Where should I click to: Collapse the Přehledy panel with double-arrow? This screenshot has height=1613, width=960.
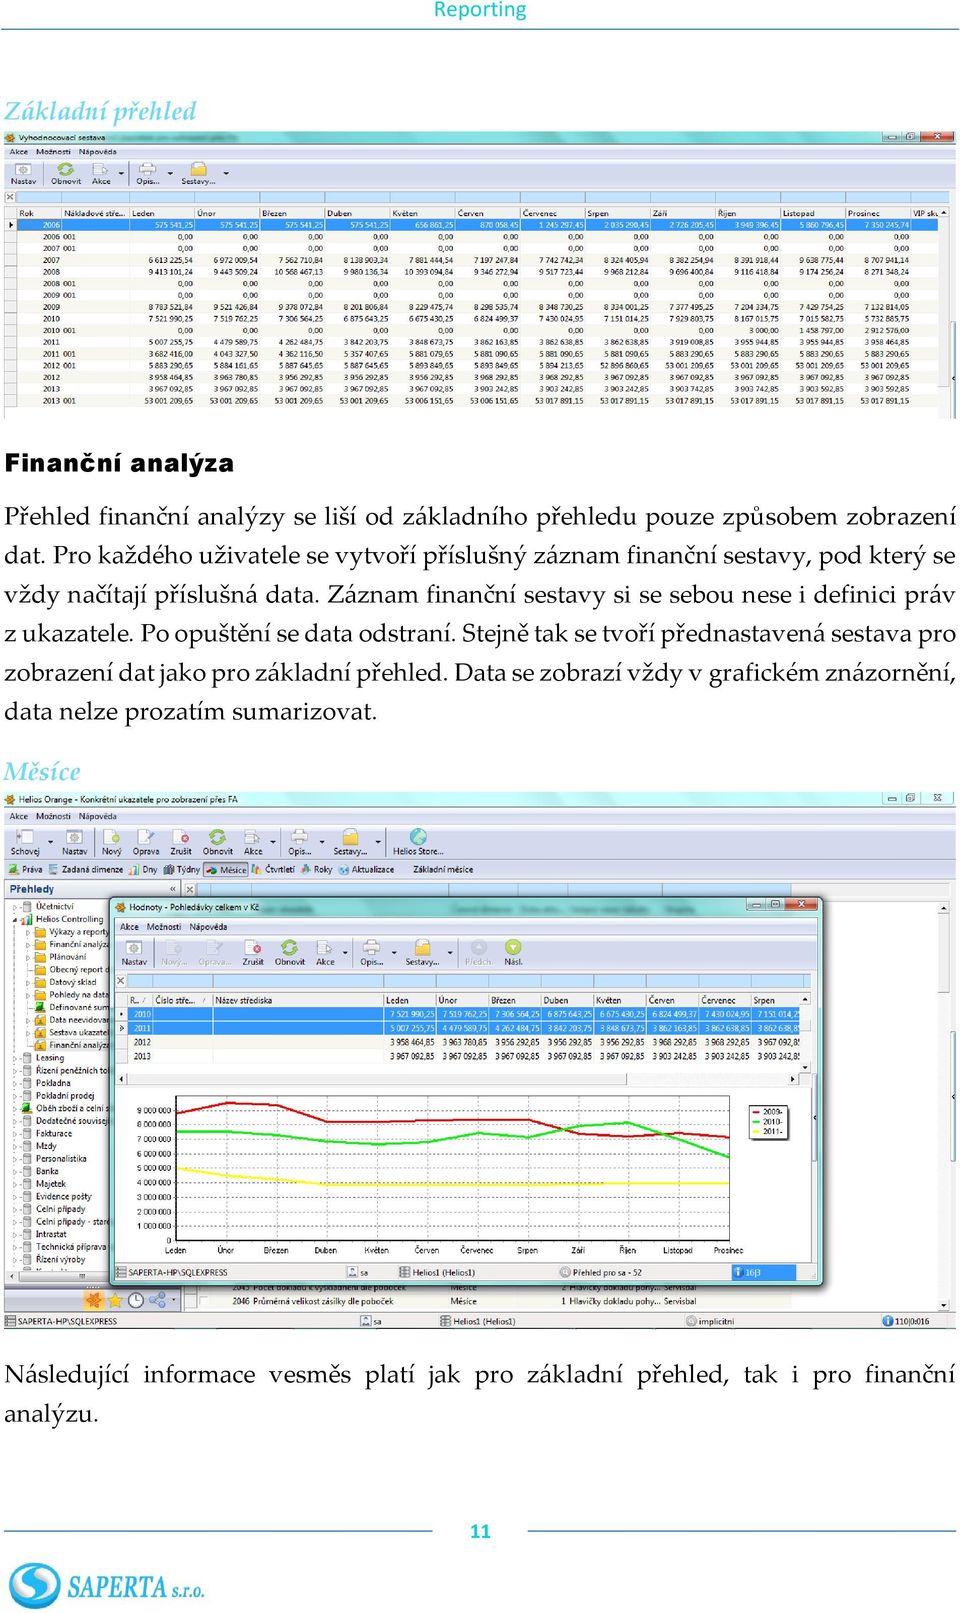(173, 889)
